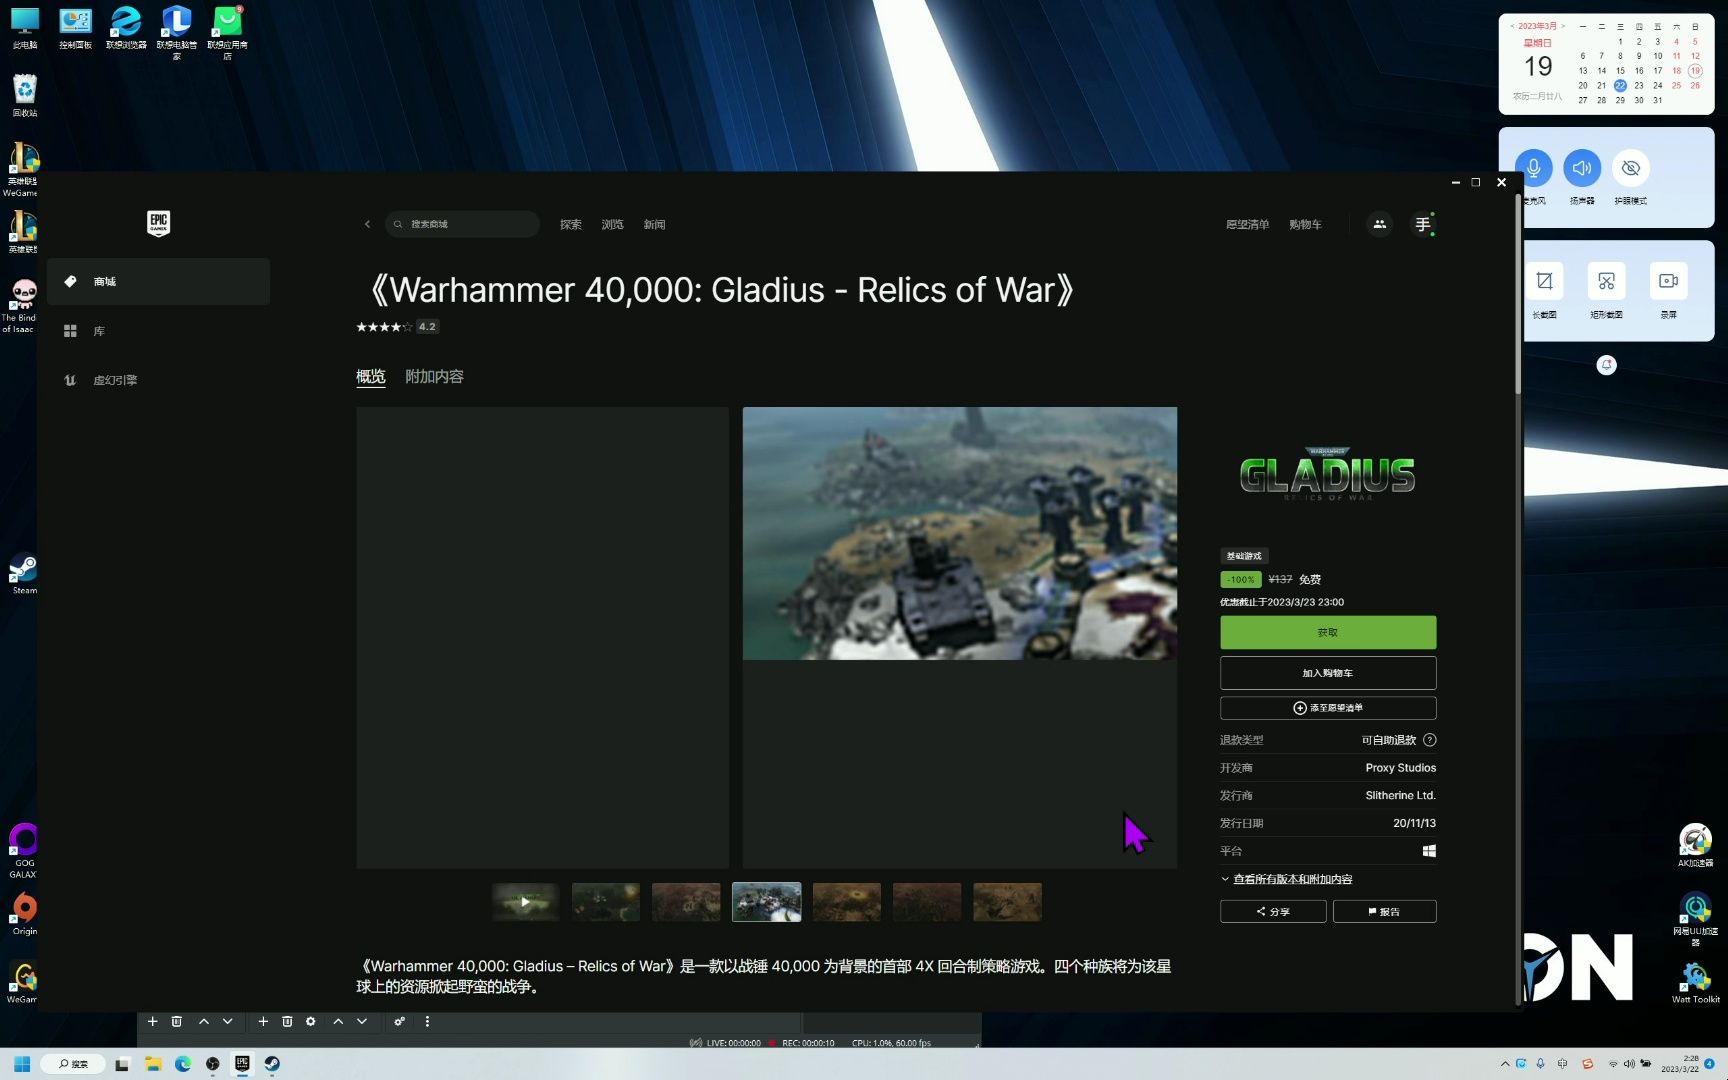The height and width of the screenshot is (1080, 1728).
Task: Select the second screenshot thumbnail
Action: (606, 902)
